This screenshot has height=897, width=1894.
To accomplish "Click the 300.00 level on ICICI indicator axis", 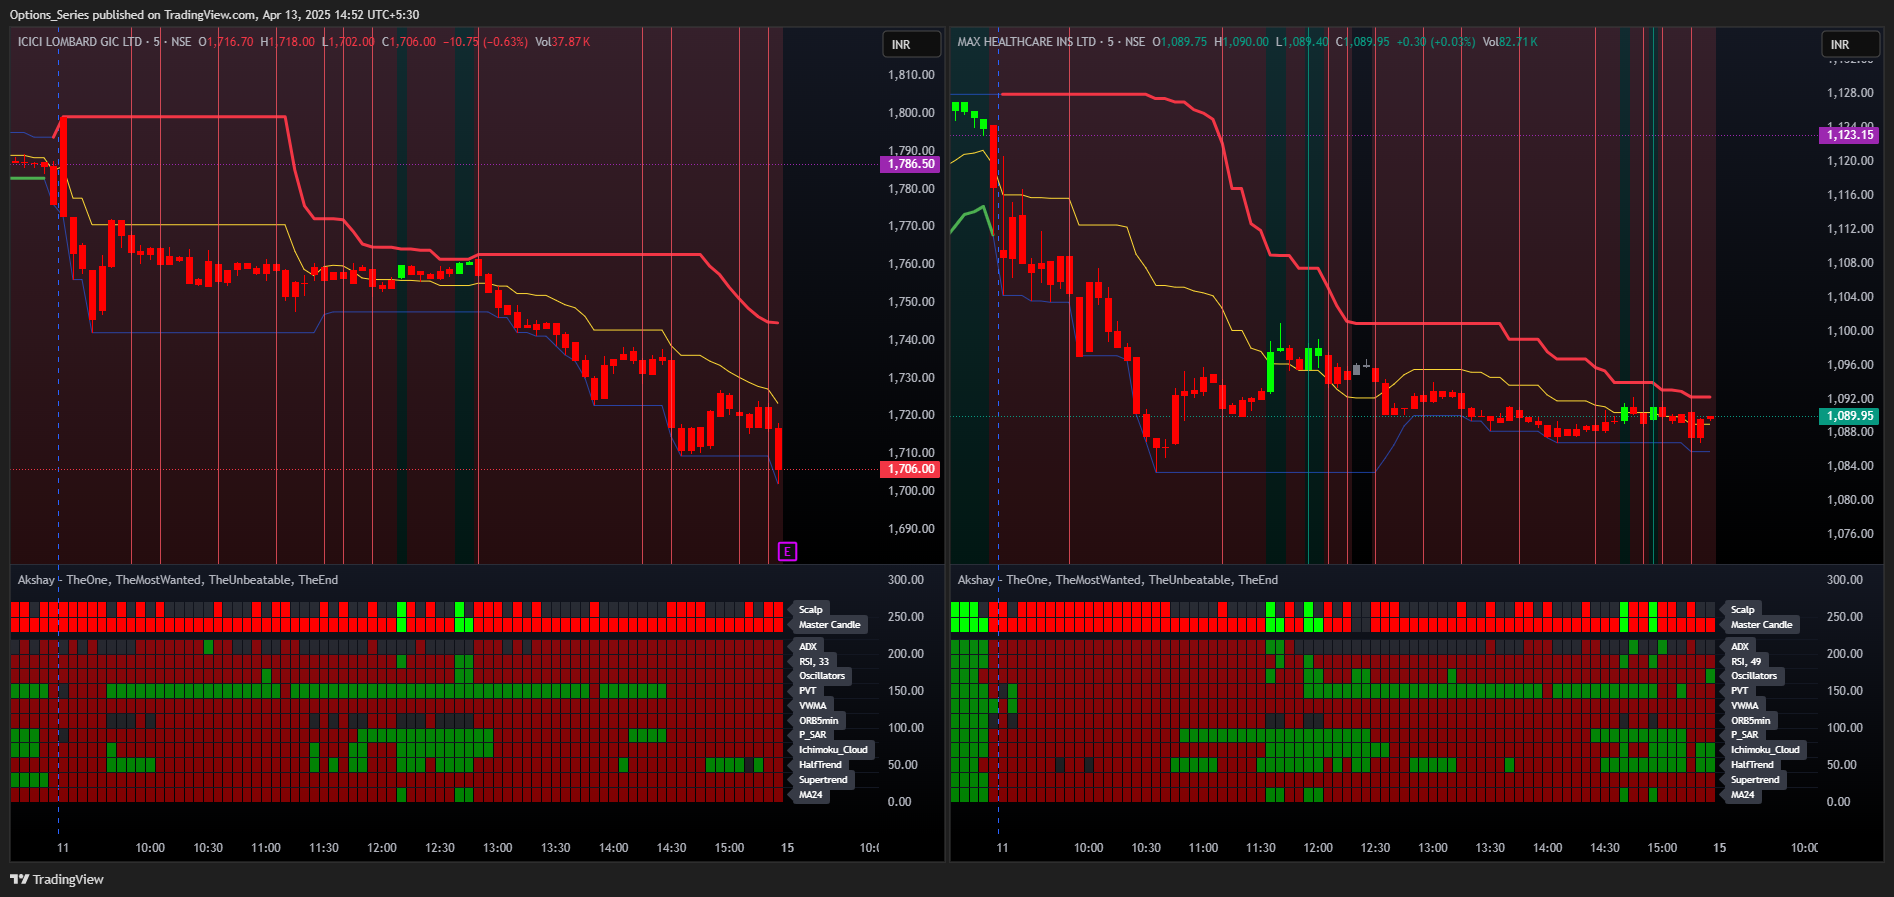I will 906,580.
